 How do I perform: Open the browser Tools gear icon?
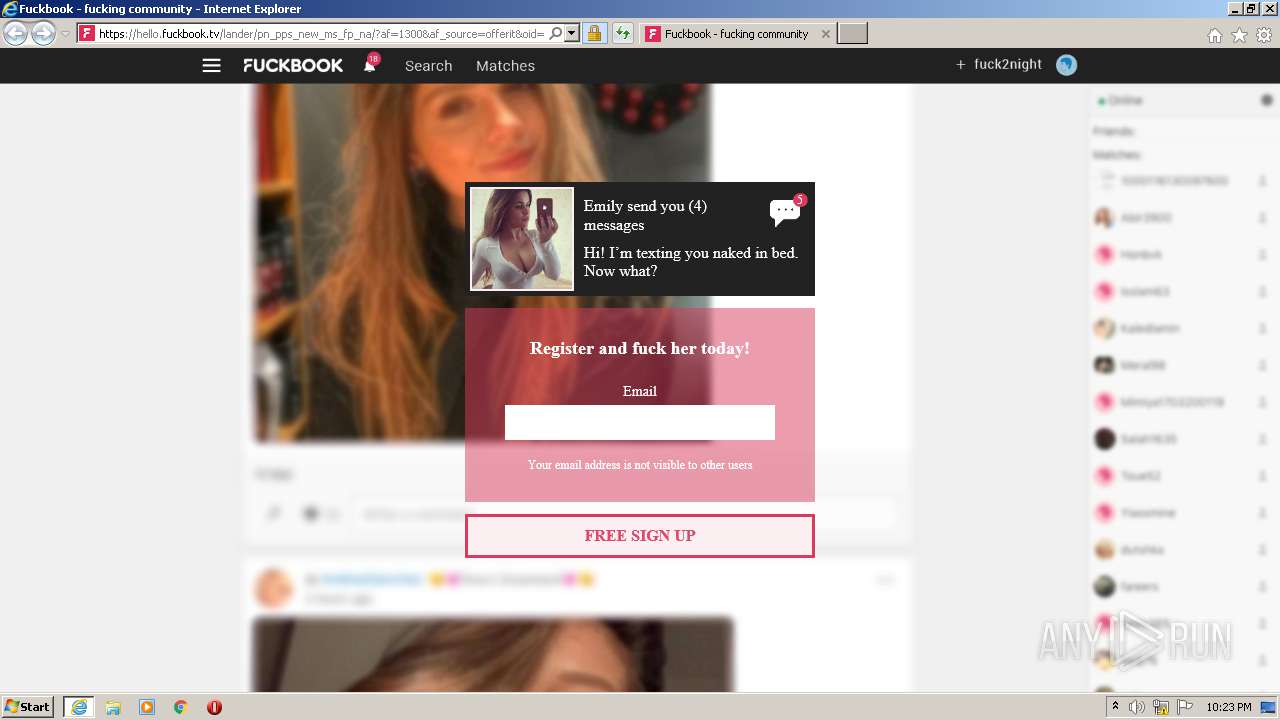pyautogui.click(x=1264, y=35)
